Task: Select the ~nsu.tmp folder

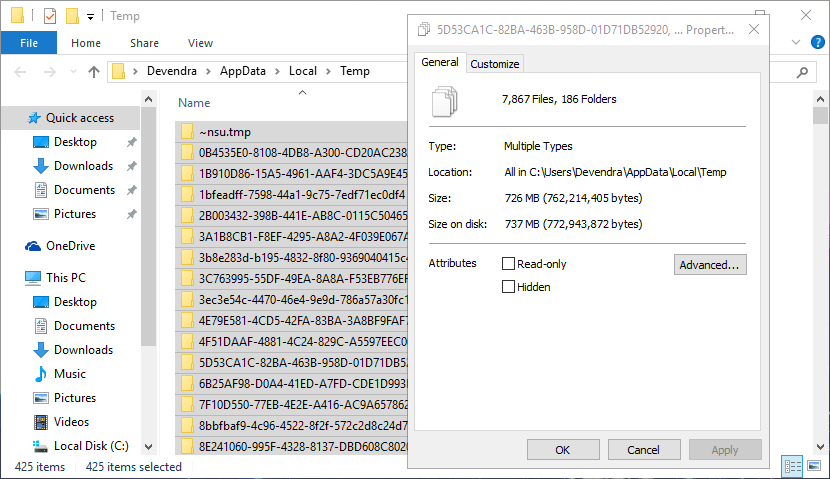Action: 291,132
